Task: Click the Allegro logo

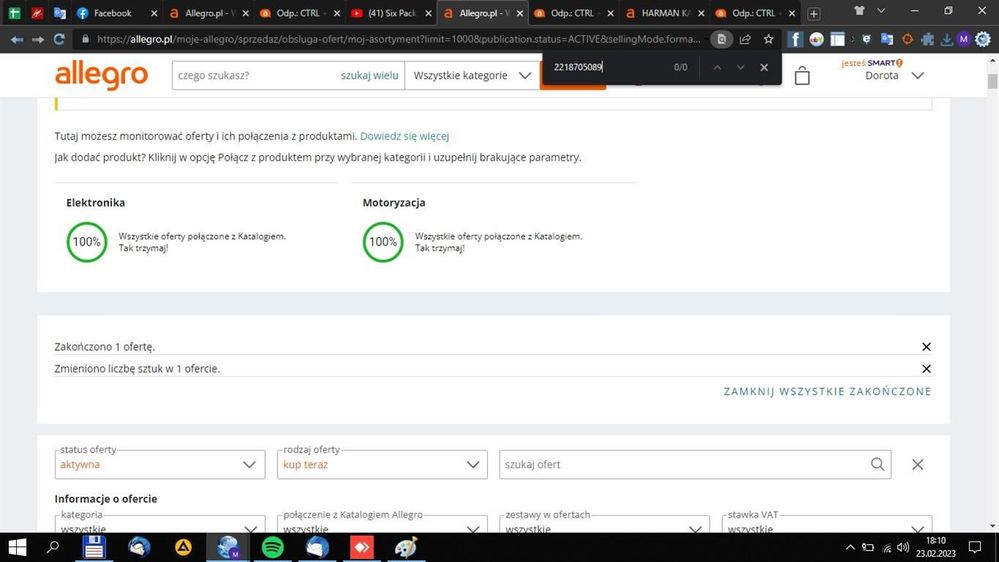Action: (x=101, y=76)
